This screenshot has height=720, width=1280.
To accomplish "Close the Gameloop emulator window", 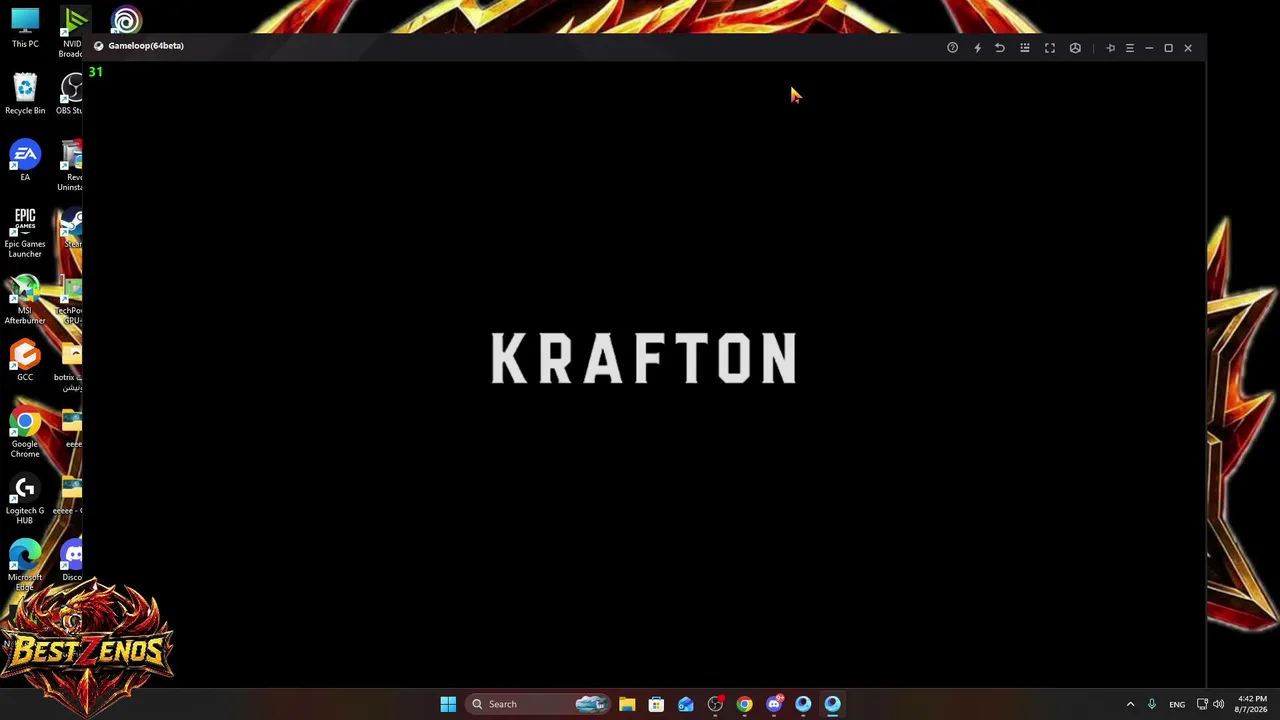I will tap(1188, 48).
